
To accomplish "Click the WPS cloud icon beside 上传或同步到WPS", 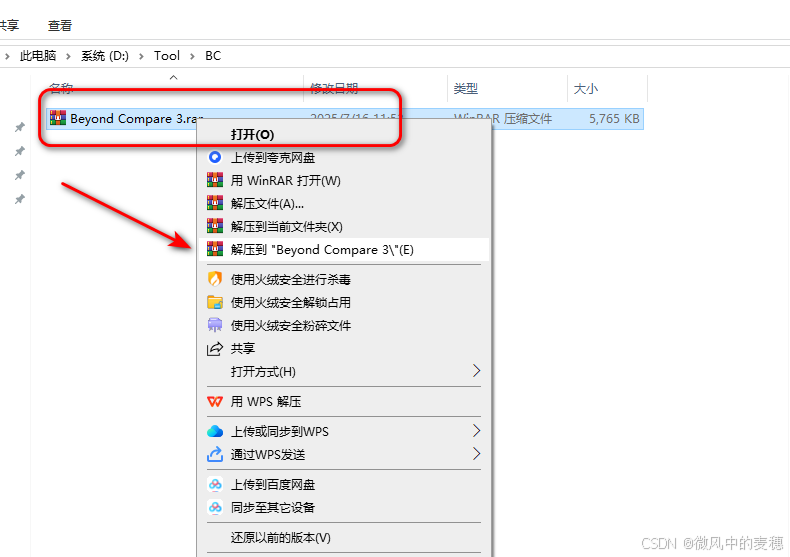I will (215, 431).
